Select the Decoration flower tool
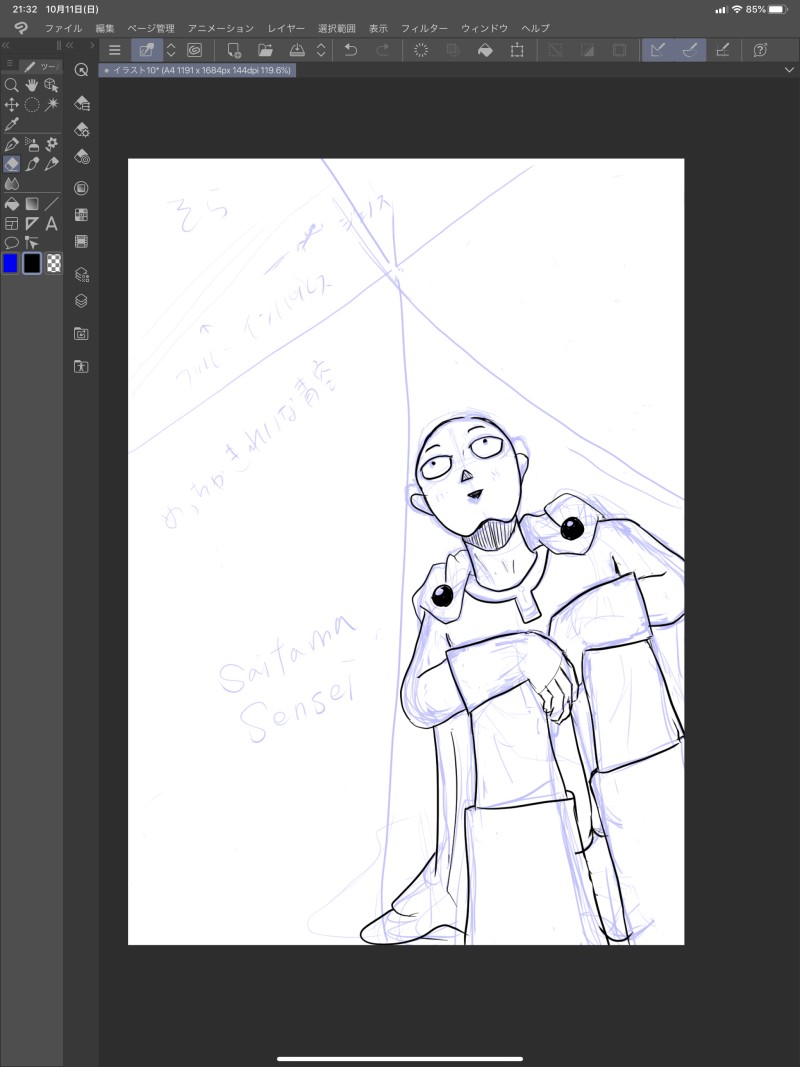The image size is (800, 1067). (51, 144)
